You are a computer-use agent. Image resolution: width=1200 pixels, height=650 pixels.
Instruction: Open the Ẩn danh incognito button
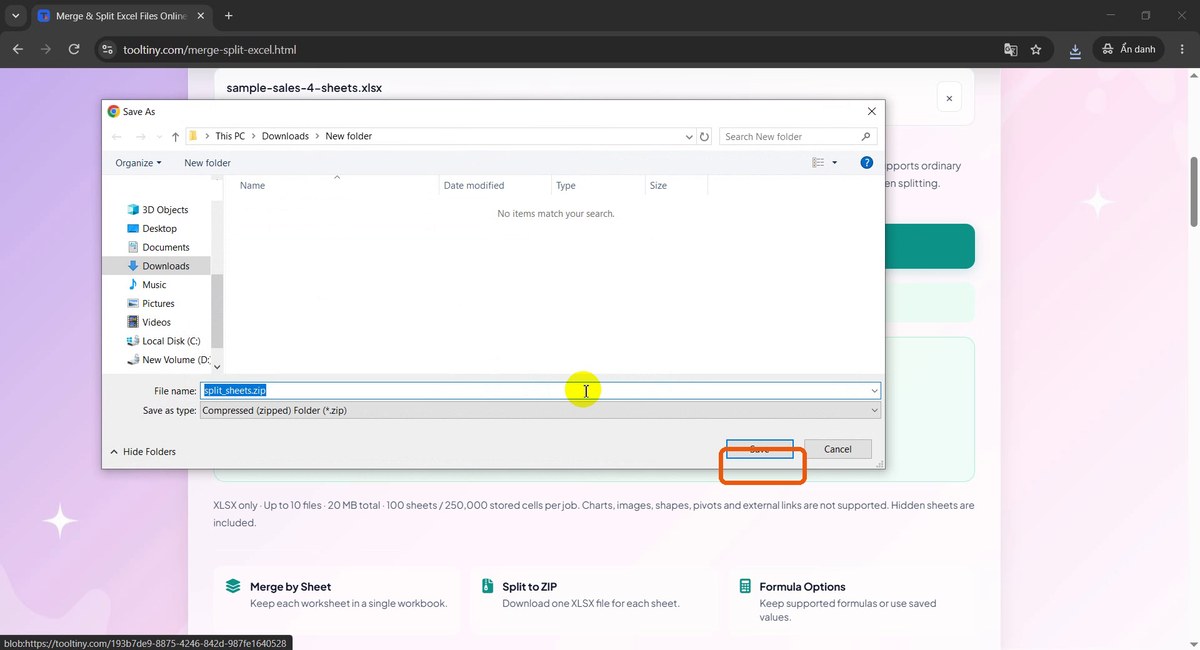[x=1129, y=49]
